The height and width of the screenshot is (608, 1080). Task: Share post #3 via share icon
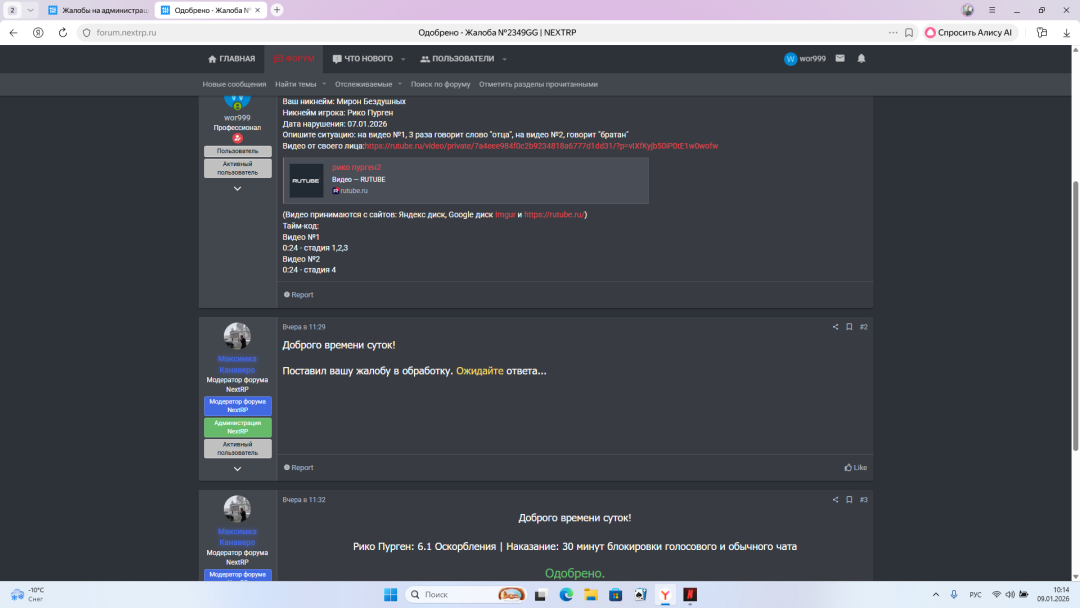835,500
